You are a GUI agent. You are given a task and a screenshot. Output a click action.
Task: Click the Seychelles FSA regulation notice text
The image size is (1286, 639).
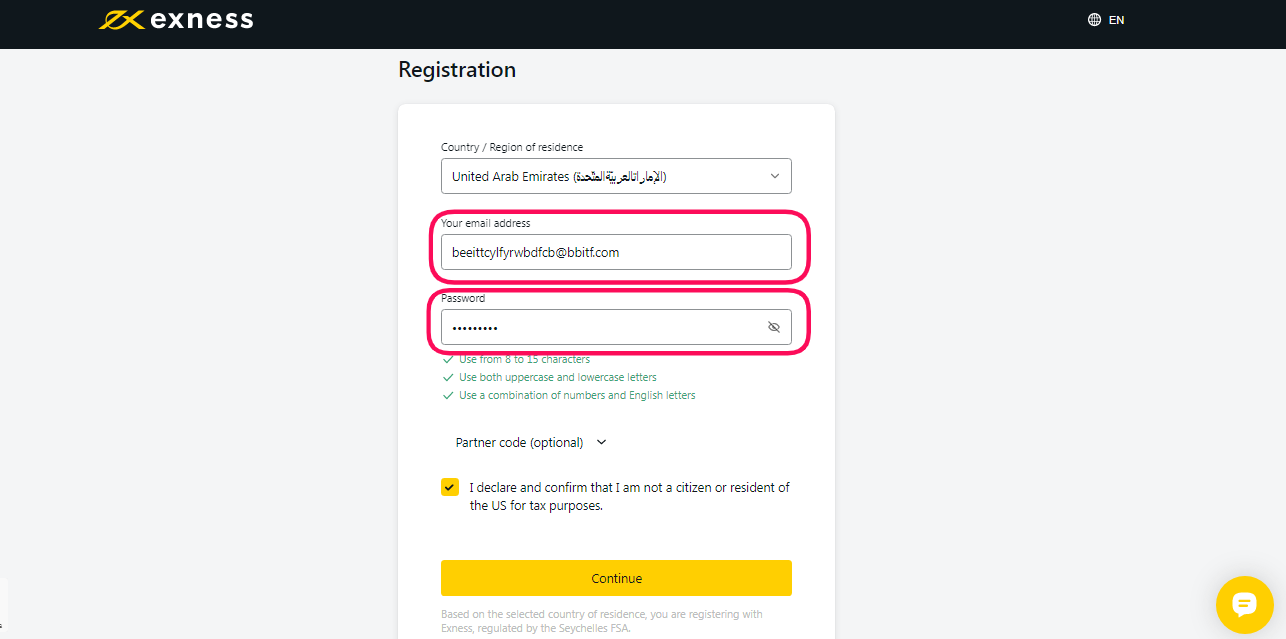(x=601, y=622)
